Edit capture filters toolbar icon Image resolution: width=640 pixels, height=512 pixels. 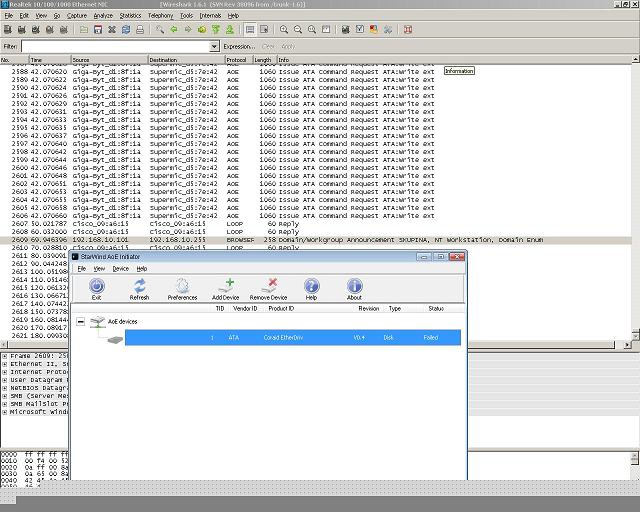[346, 29]
